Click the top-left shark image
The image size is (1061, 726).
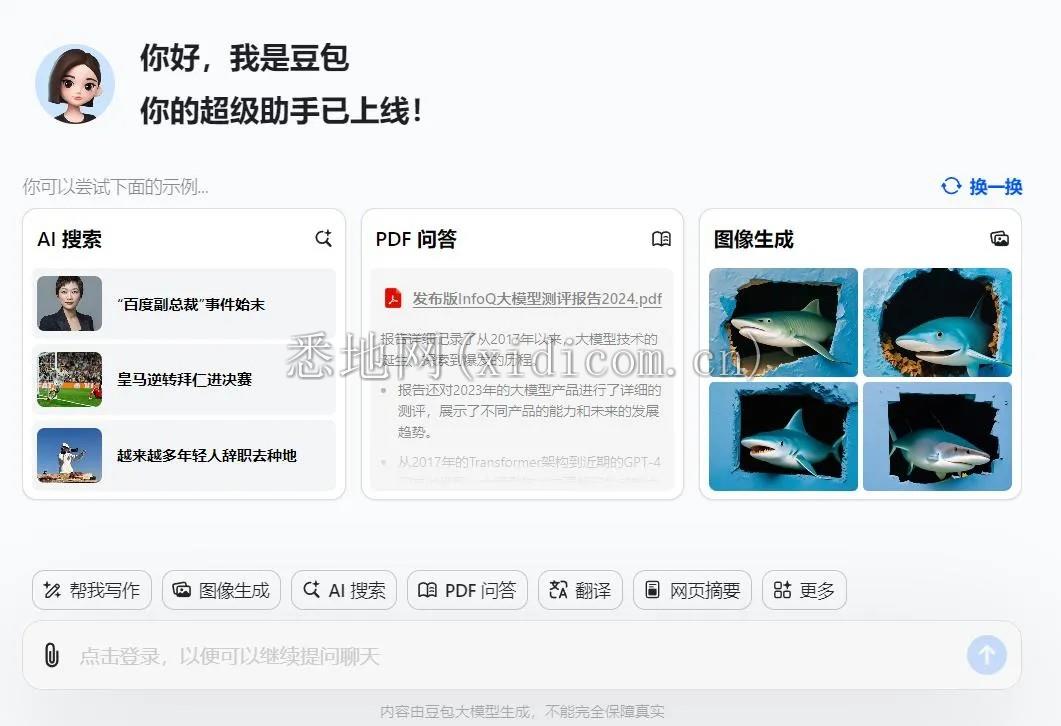[x=783, y=322]
